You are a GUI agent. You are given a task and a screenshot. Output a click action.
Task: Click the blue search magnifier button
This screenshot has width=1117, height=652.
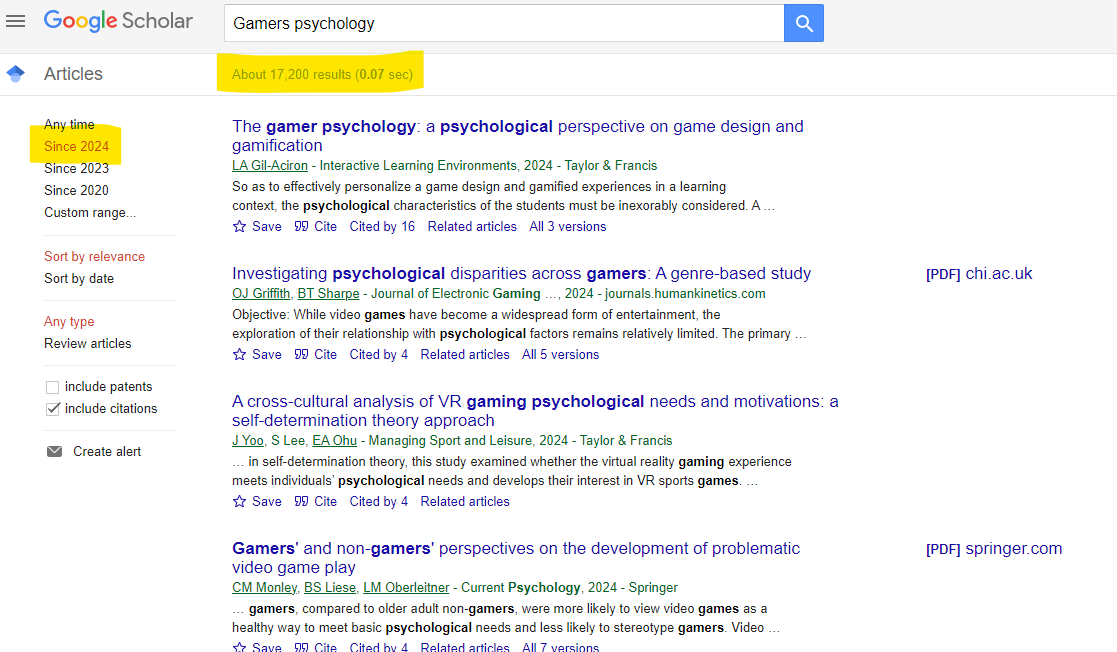tap(804, 24)
